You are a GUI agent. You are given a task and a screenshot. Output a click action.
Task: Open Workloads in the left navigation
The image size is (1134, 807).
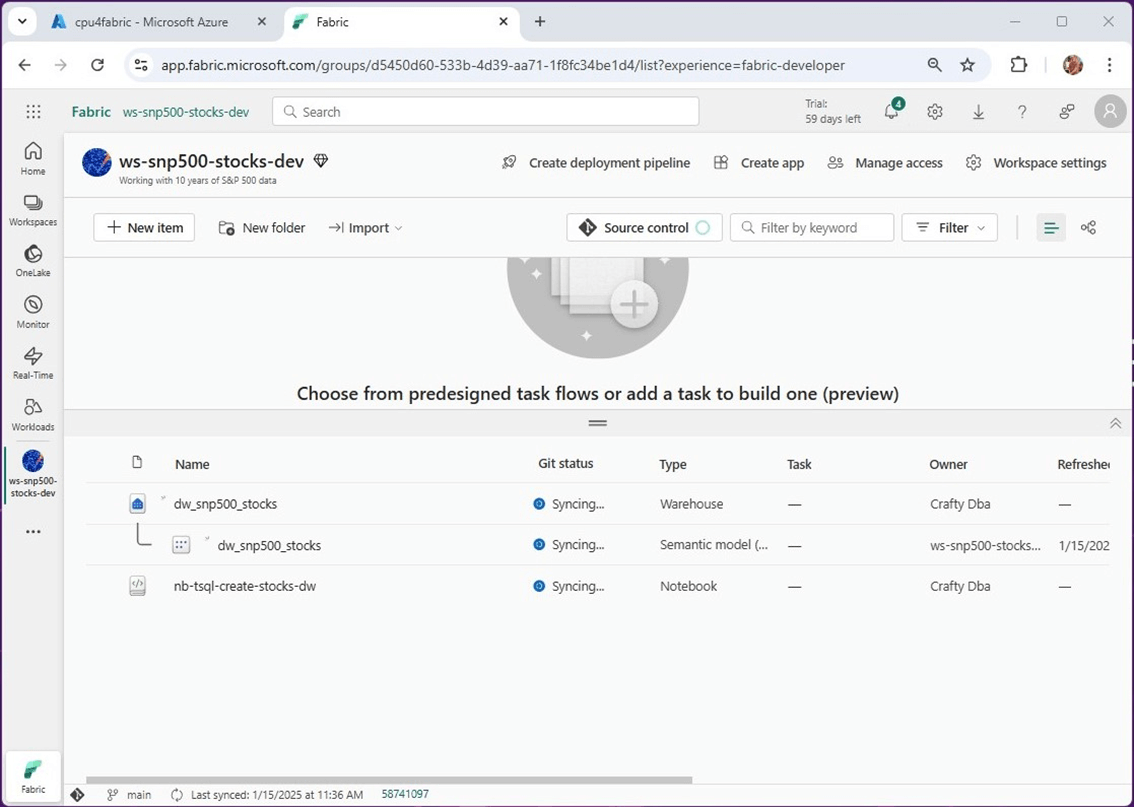pos(33,413)
